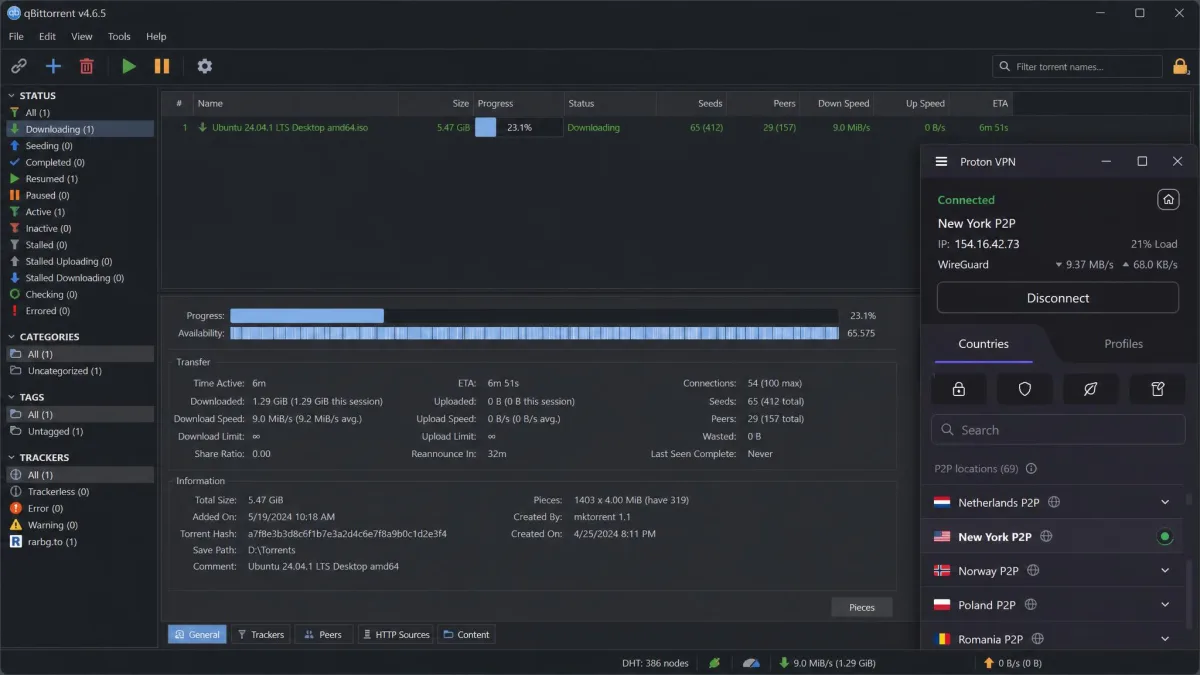Screen dimensions: 1200x675
Task: Click the Kill Switch feature icon
Action: [1091, 389]
